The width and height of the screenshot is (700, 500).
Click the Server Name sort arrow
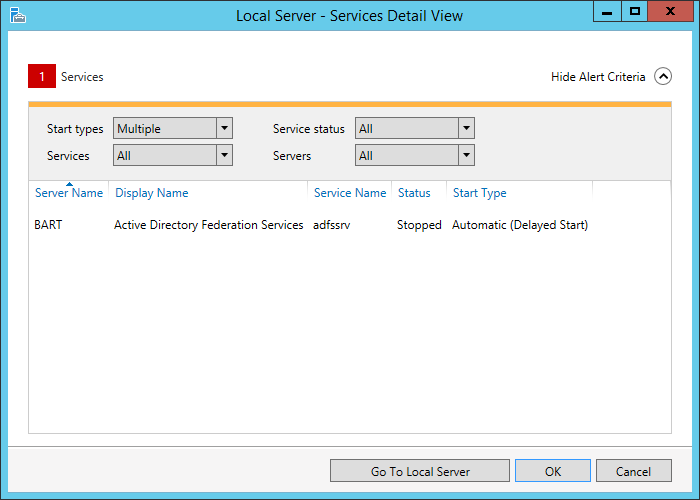pos(69,184)
